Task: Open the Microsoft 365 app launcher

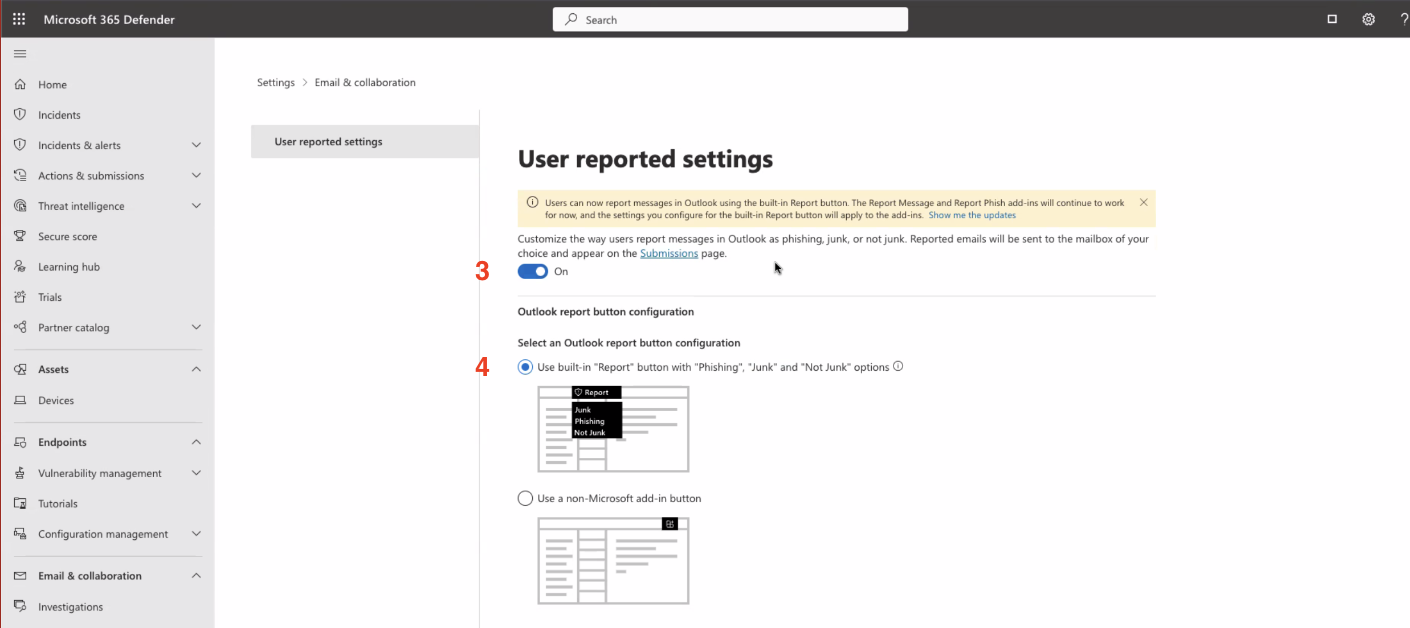Action: click(x=18, y=18)
